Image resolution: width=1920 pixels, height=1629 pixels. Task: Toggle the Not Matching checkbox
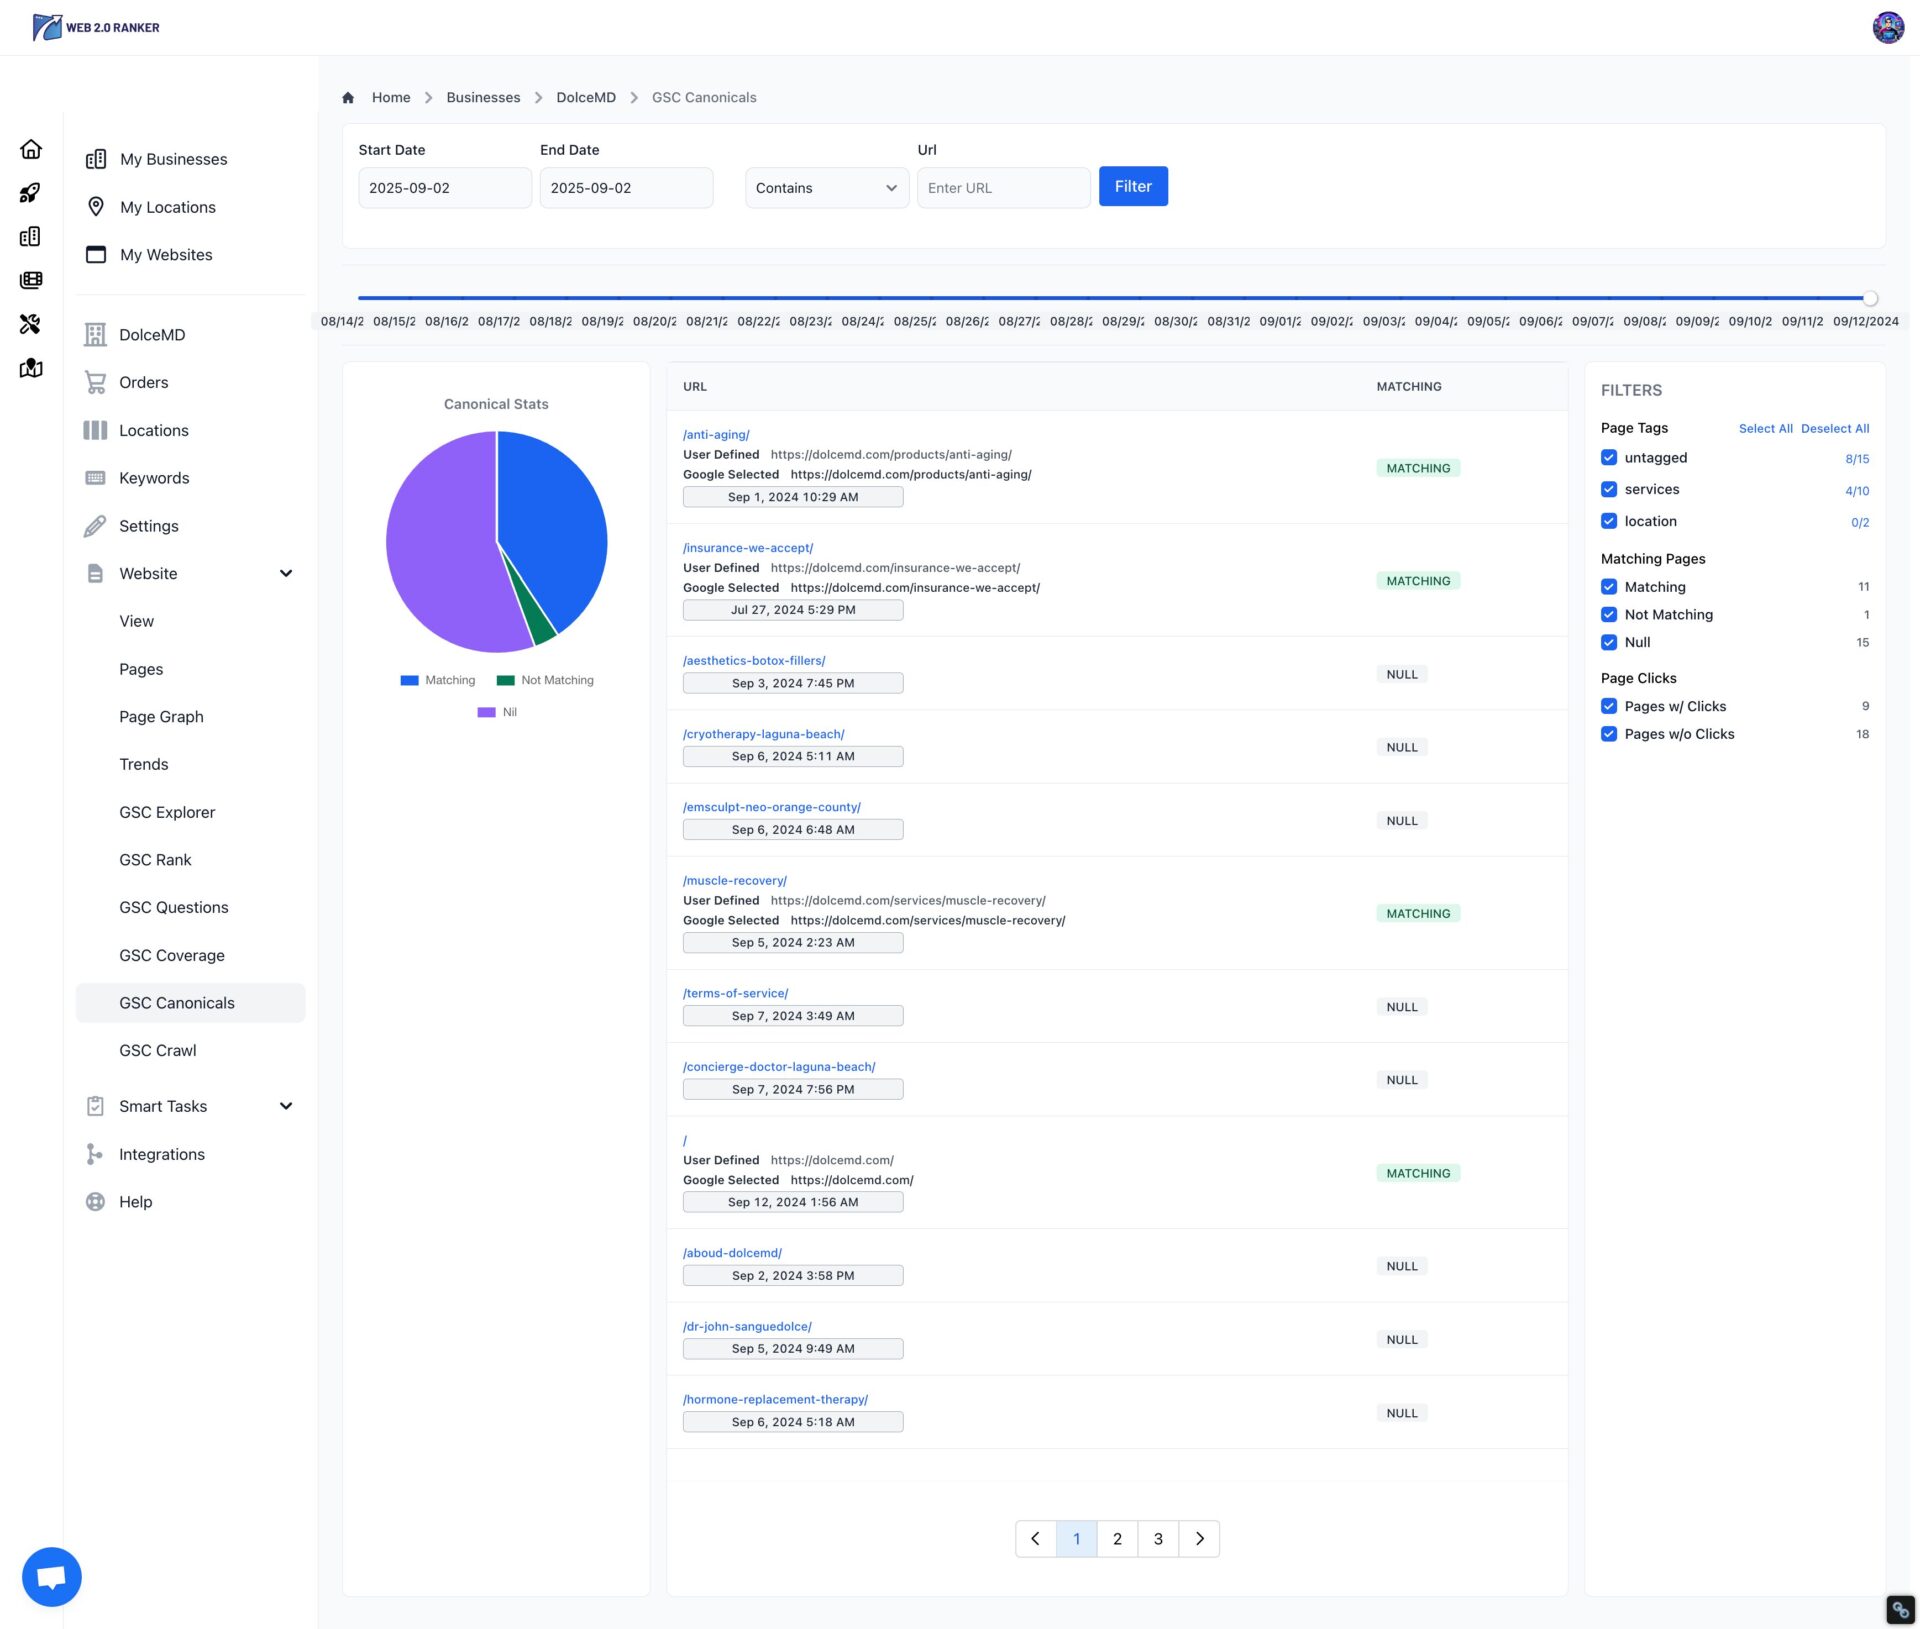click(1608, 615)
